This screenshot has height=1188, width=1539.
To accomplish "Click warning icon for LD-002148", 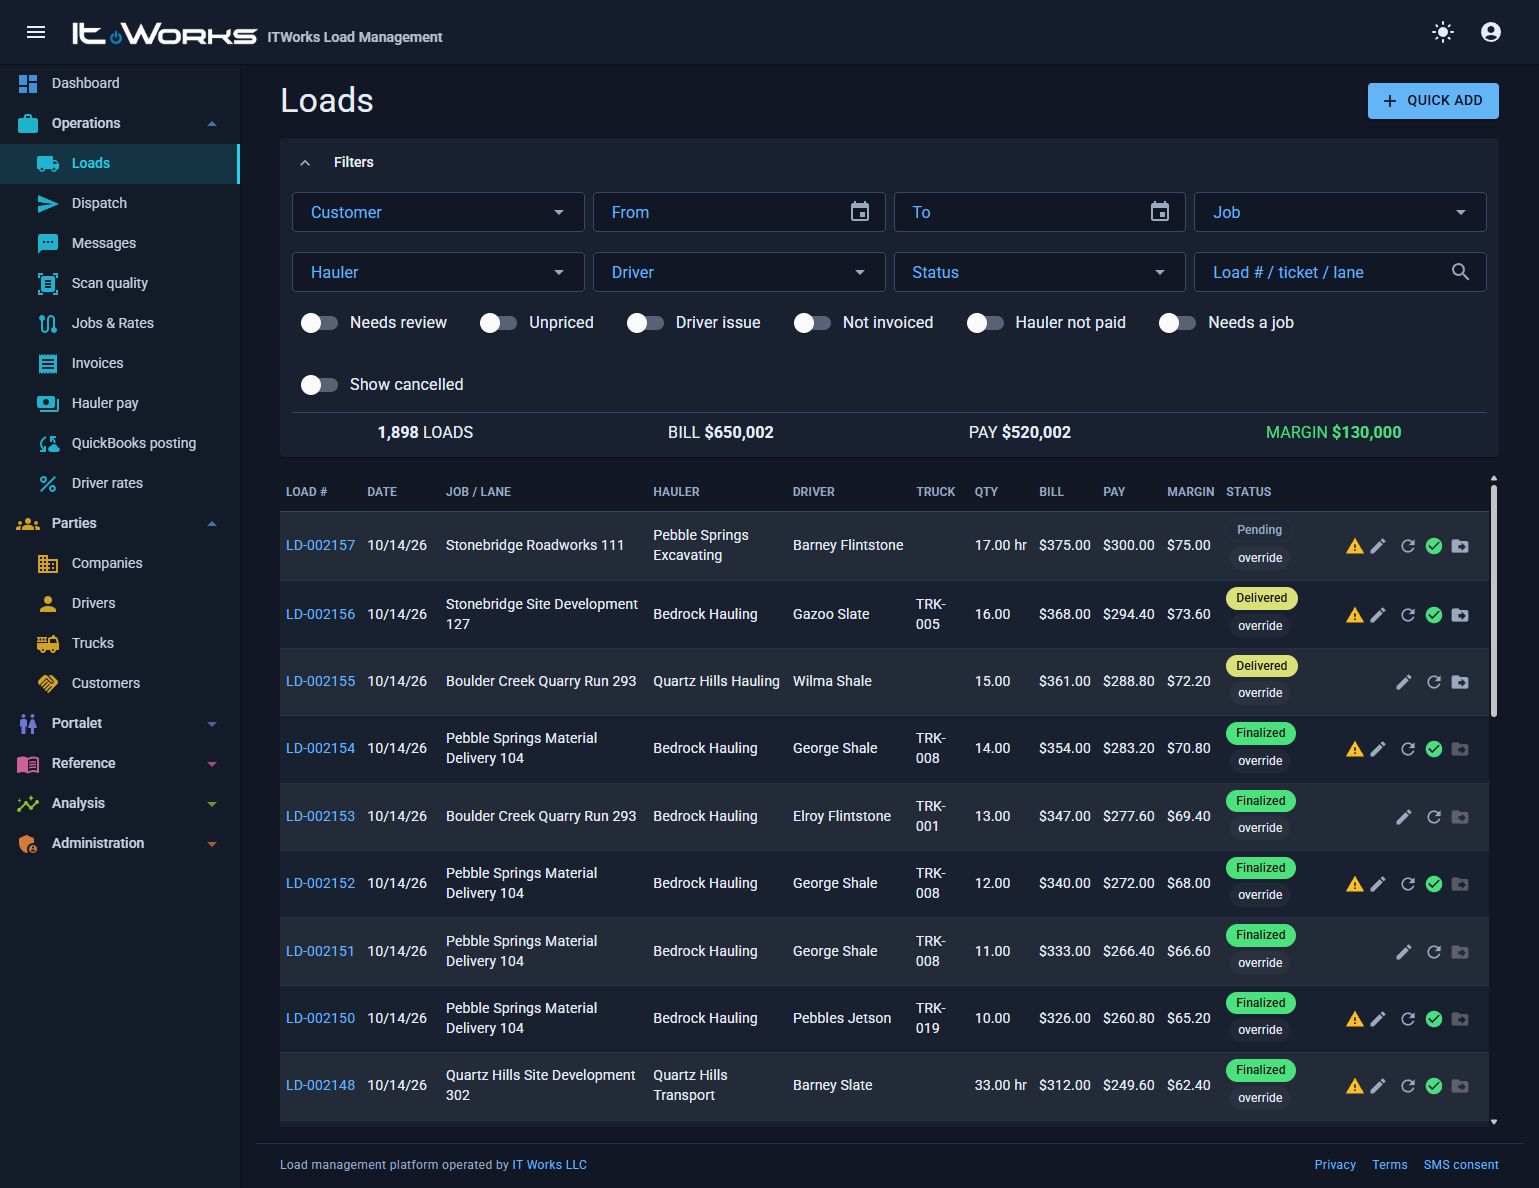I will [x=1355, y=1086].
